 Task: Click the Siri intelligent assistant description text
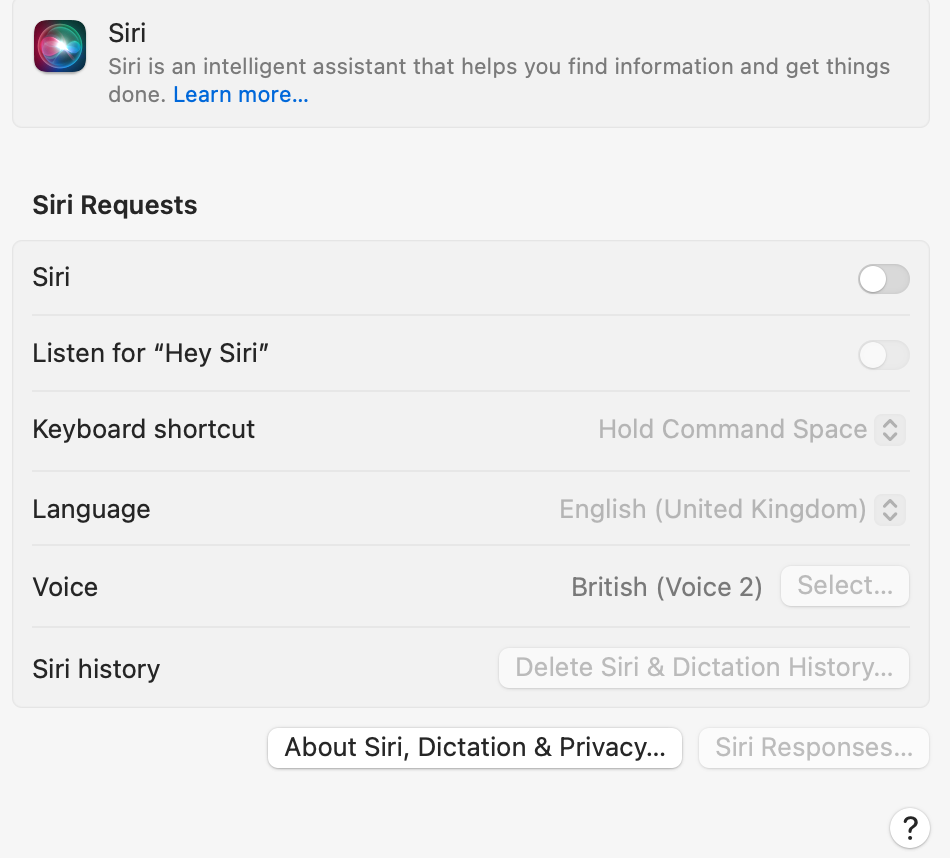(498, 68)
